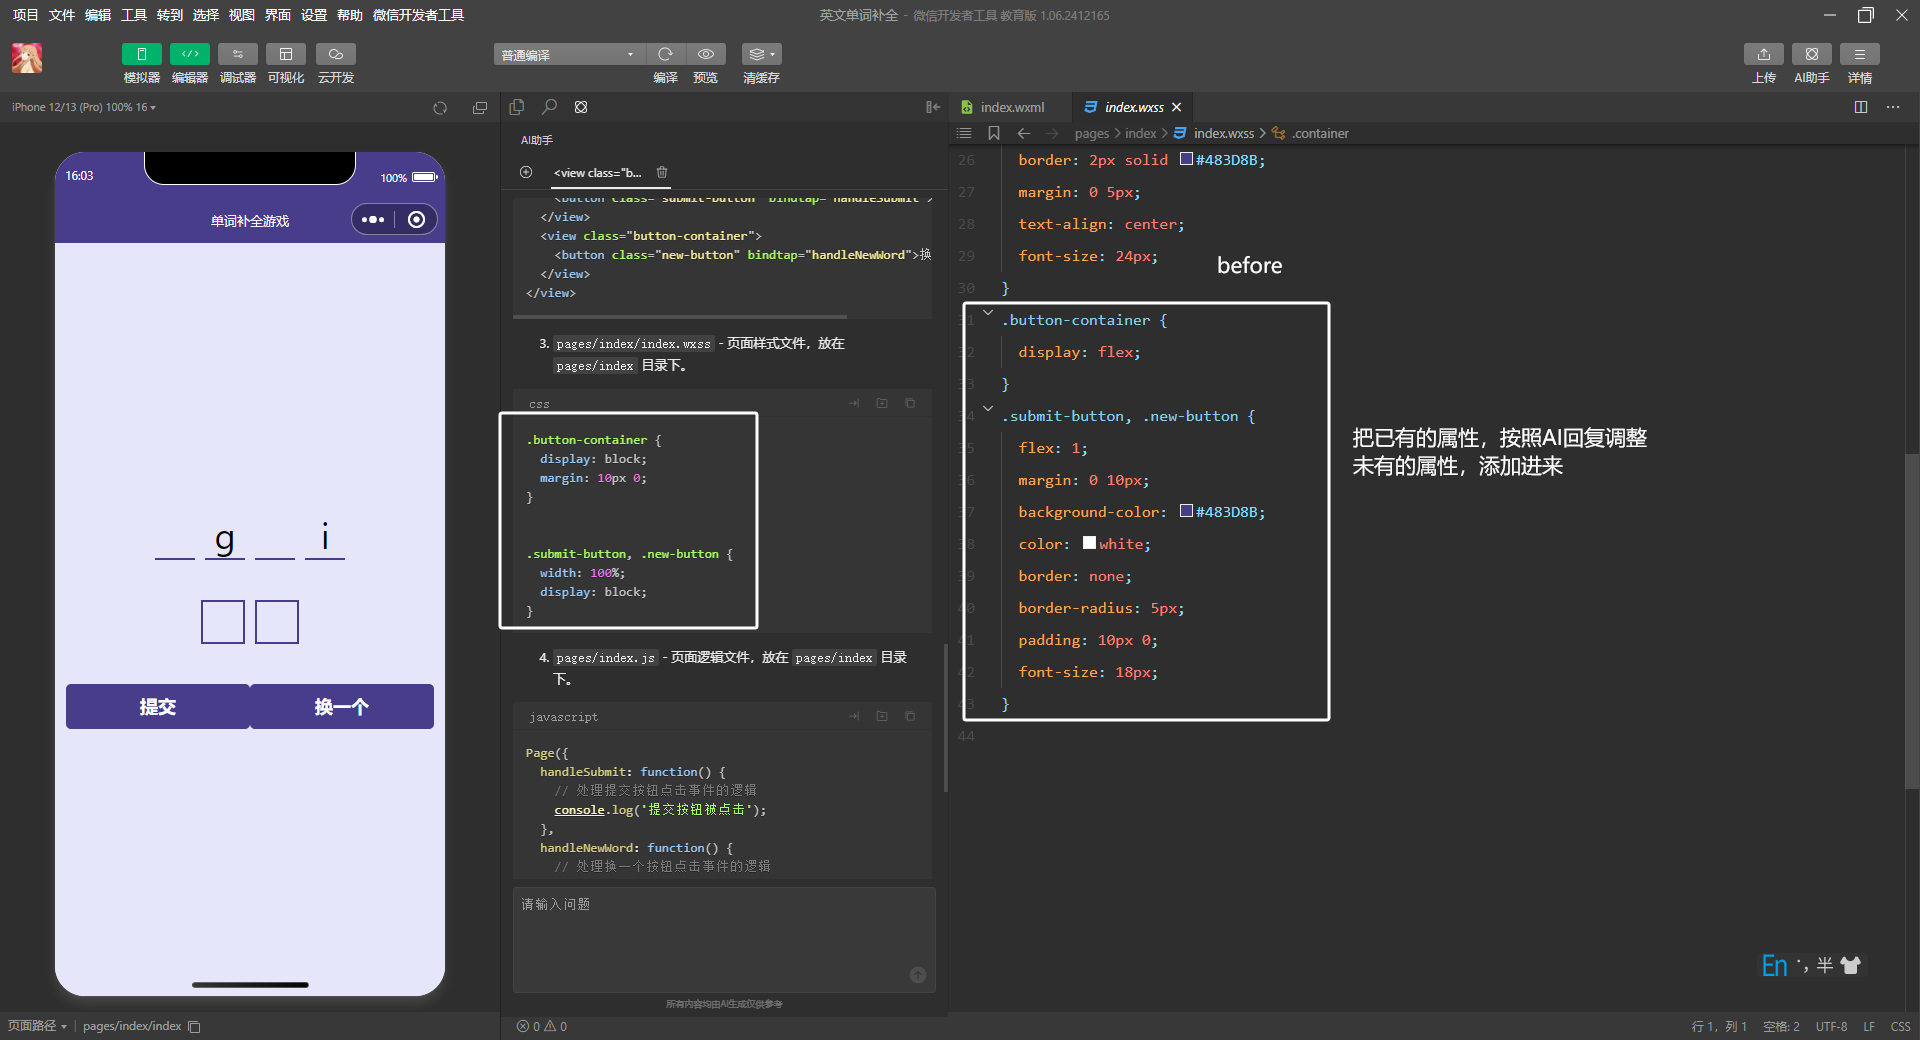
Task: Open the 微信开发者工具 menu
Action: [x=418, y=15]
